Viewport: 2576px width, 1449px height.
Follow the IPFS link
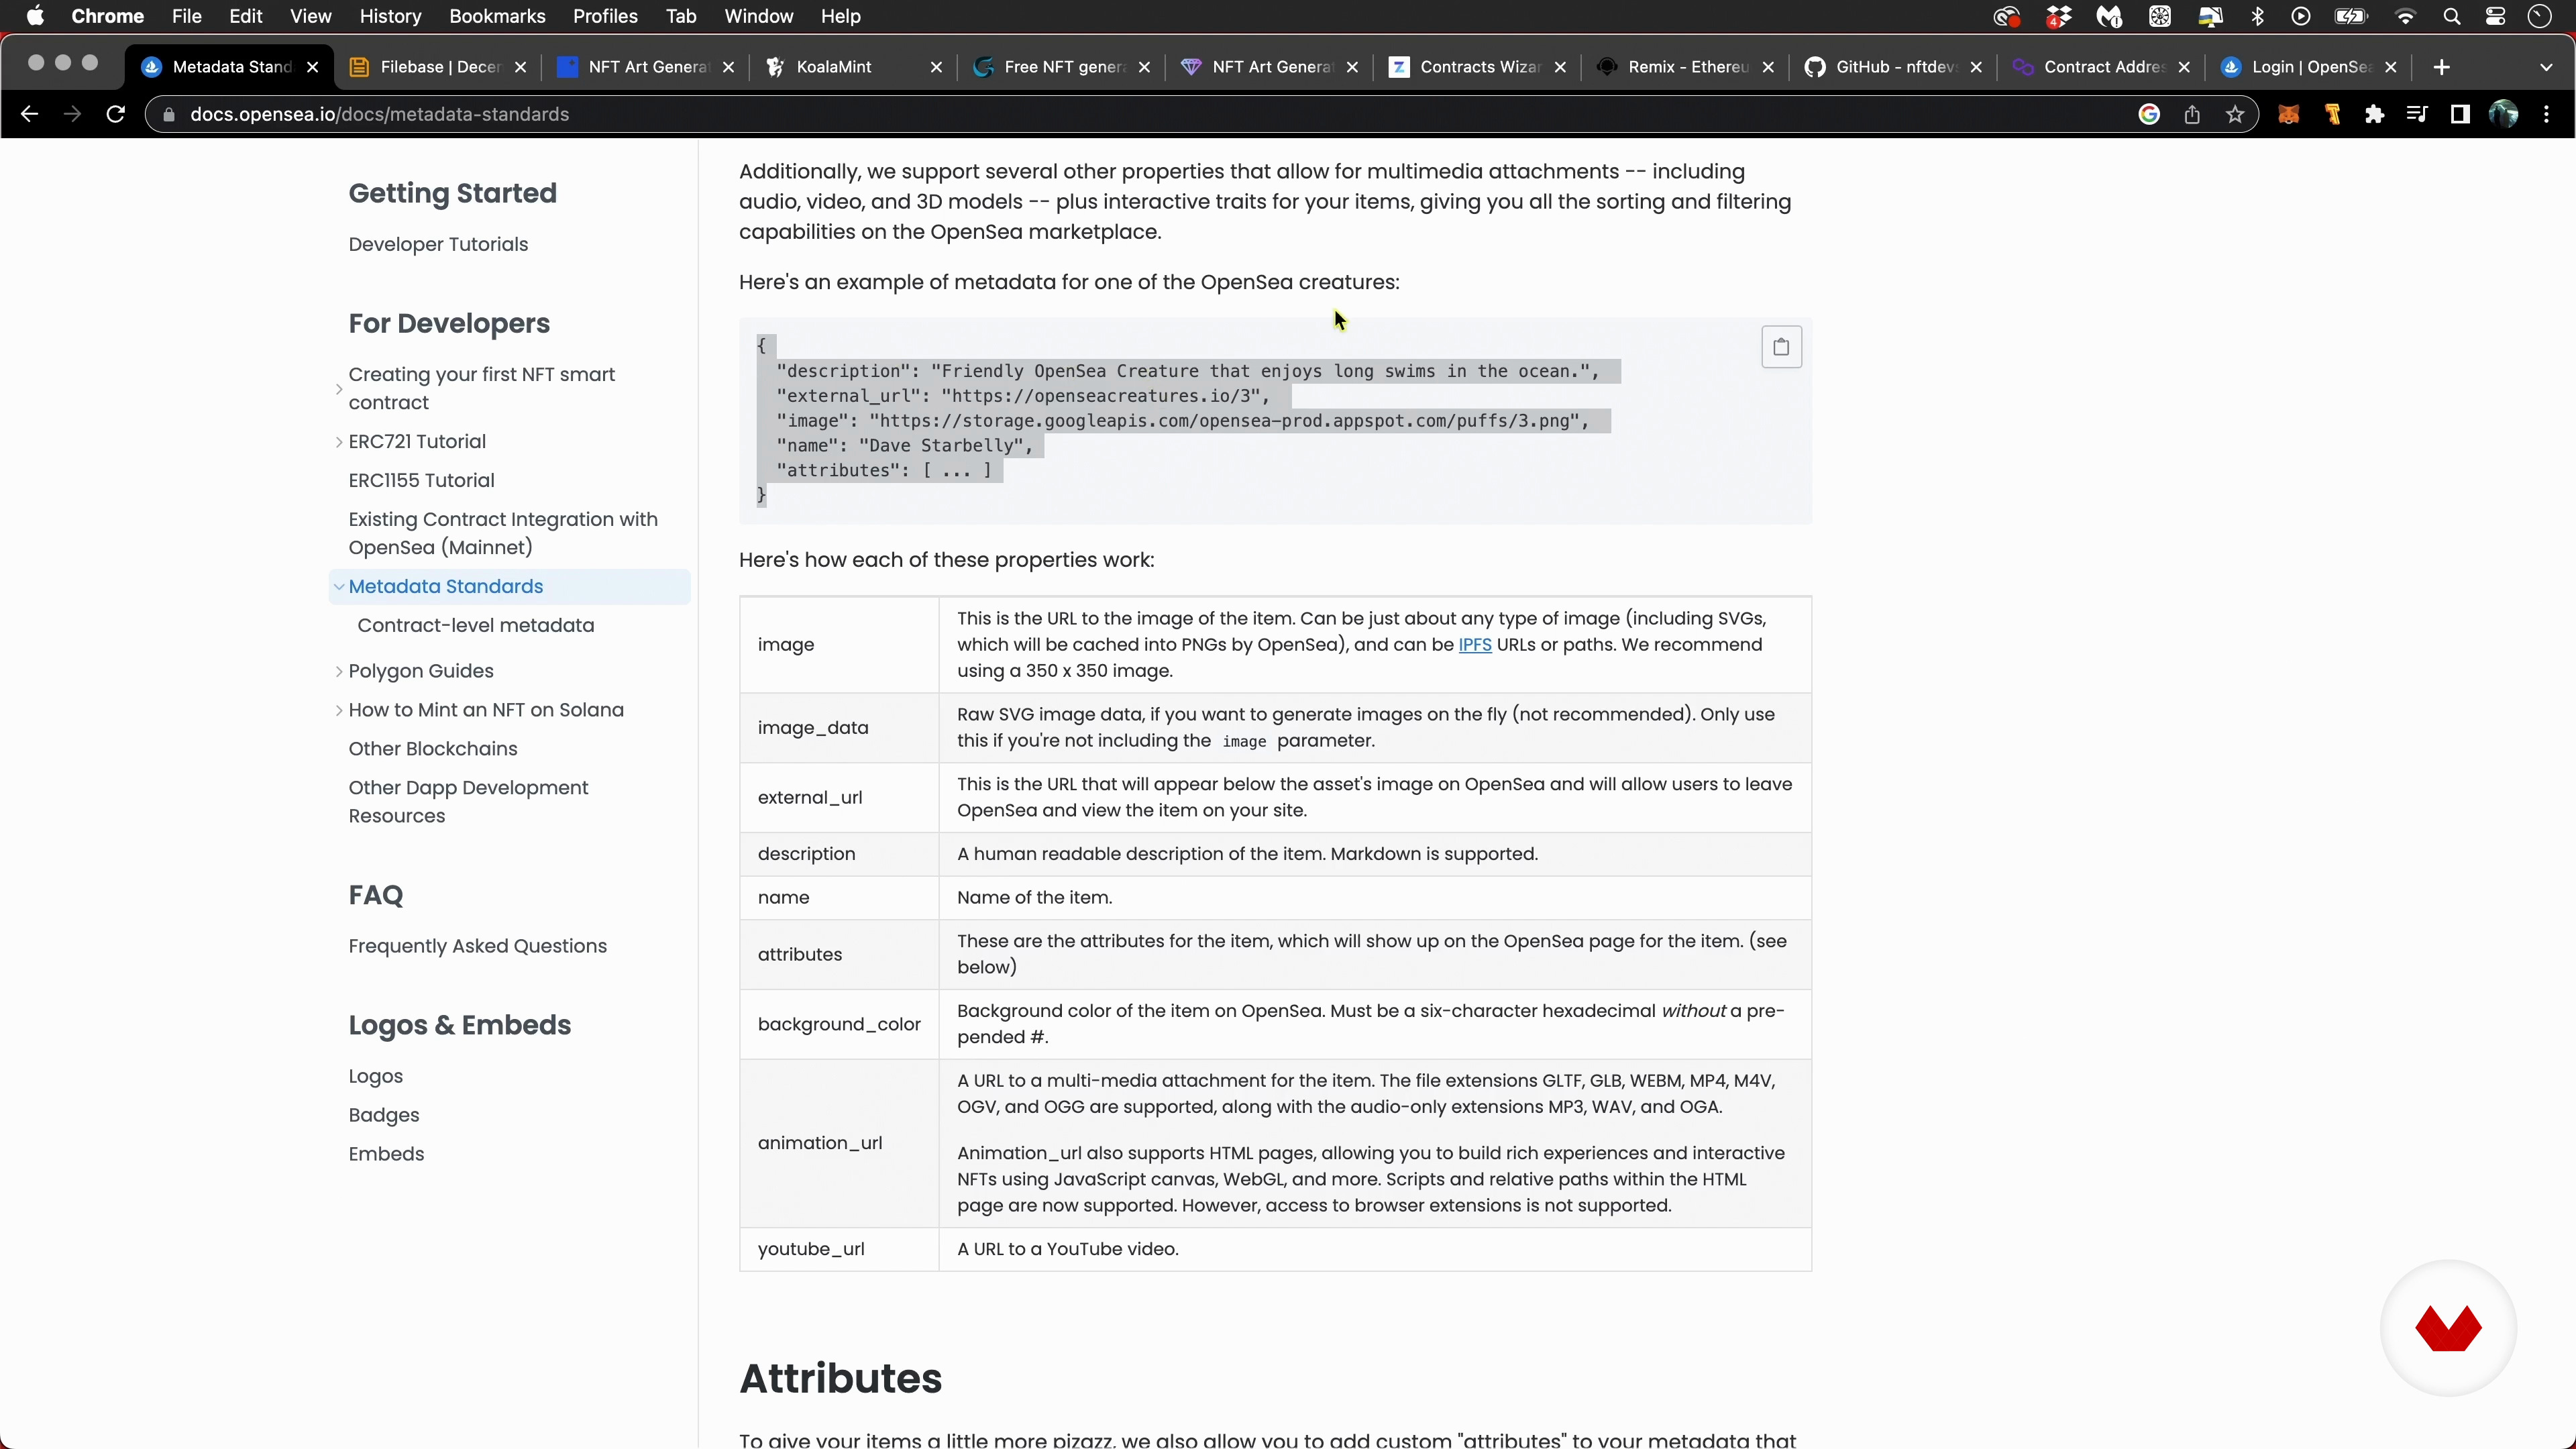click(x=1475, y=645)
